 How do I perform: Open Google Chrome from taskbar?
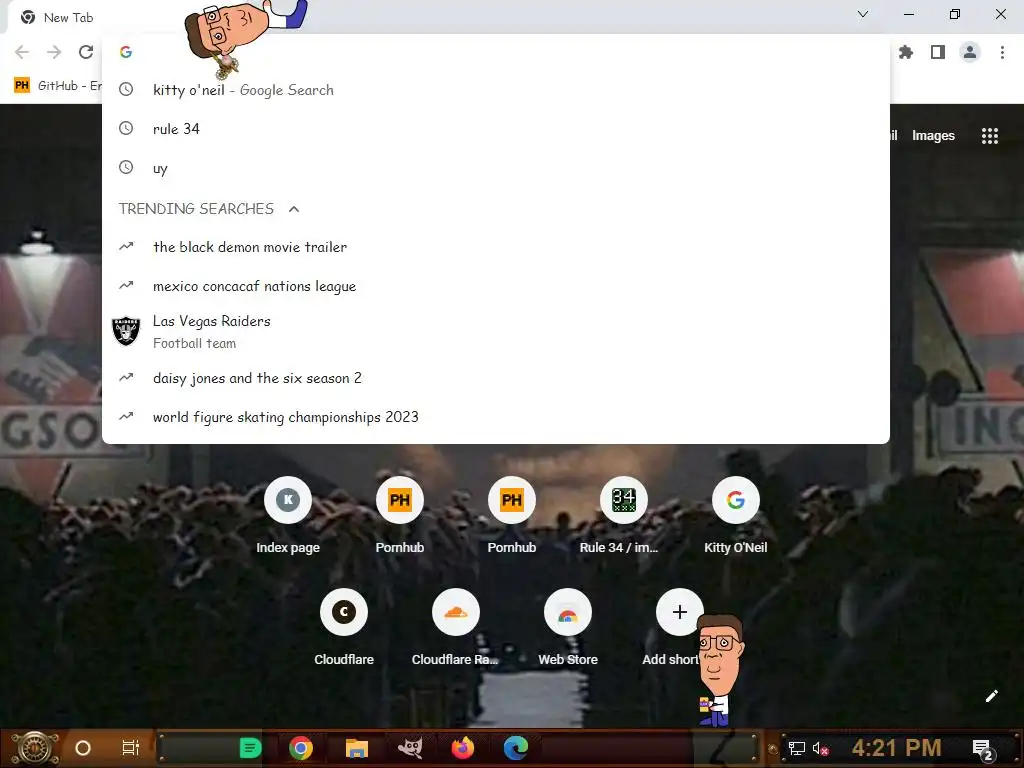[x=301, y=748]
